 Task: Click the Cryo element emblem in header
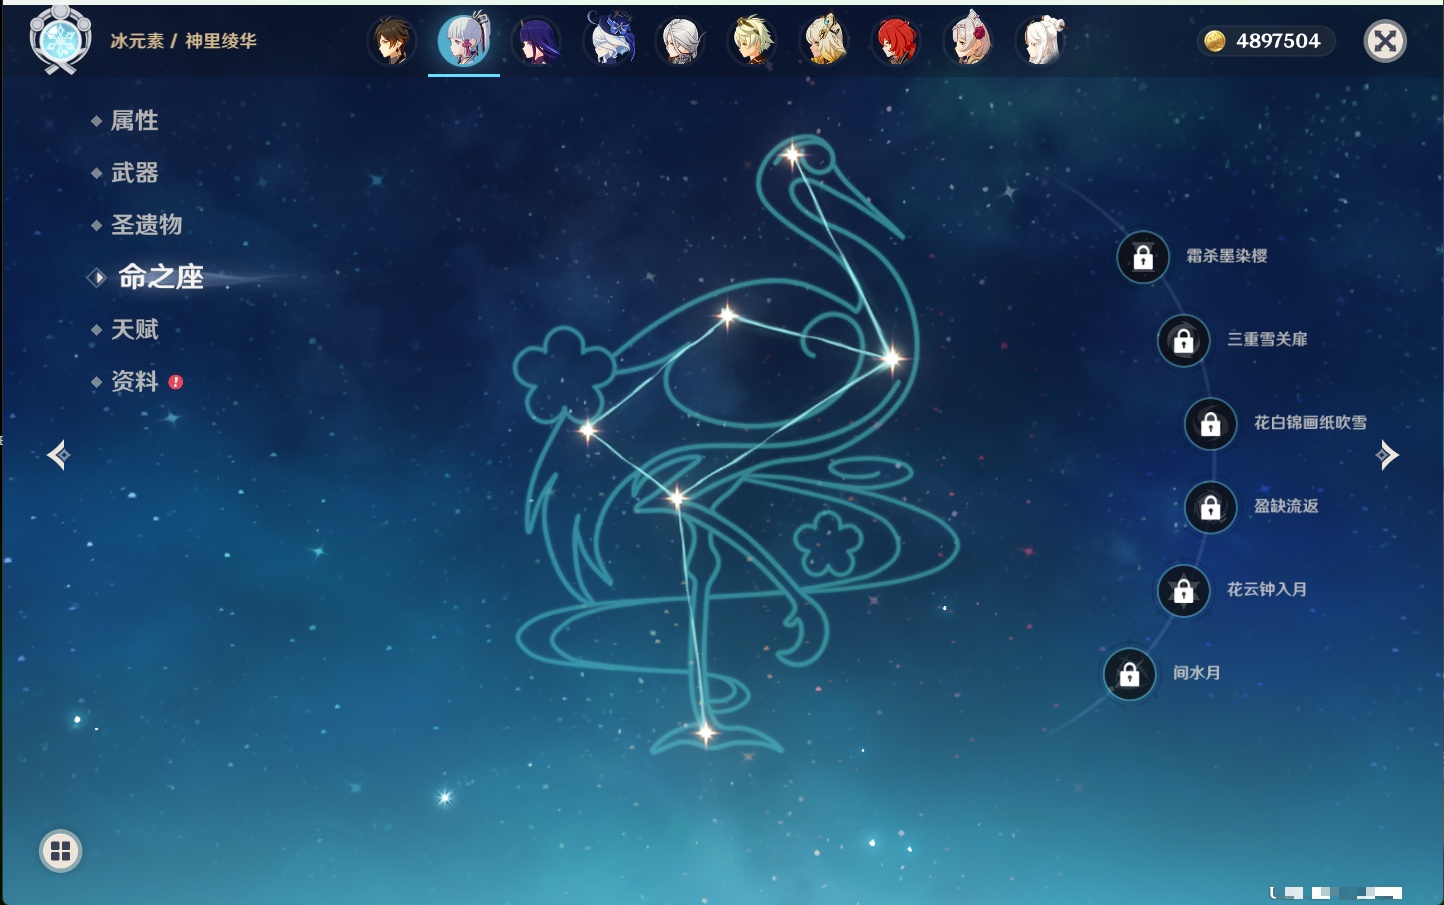point(60,40)
